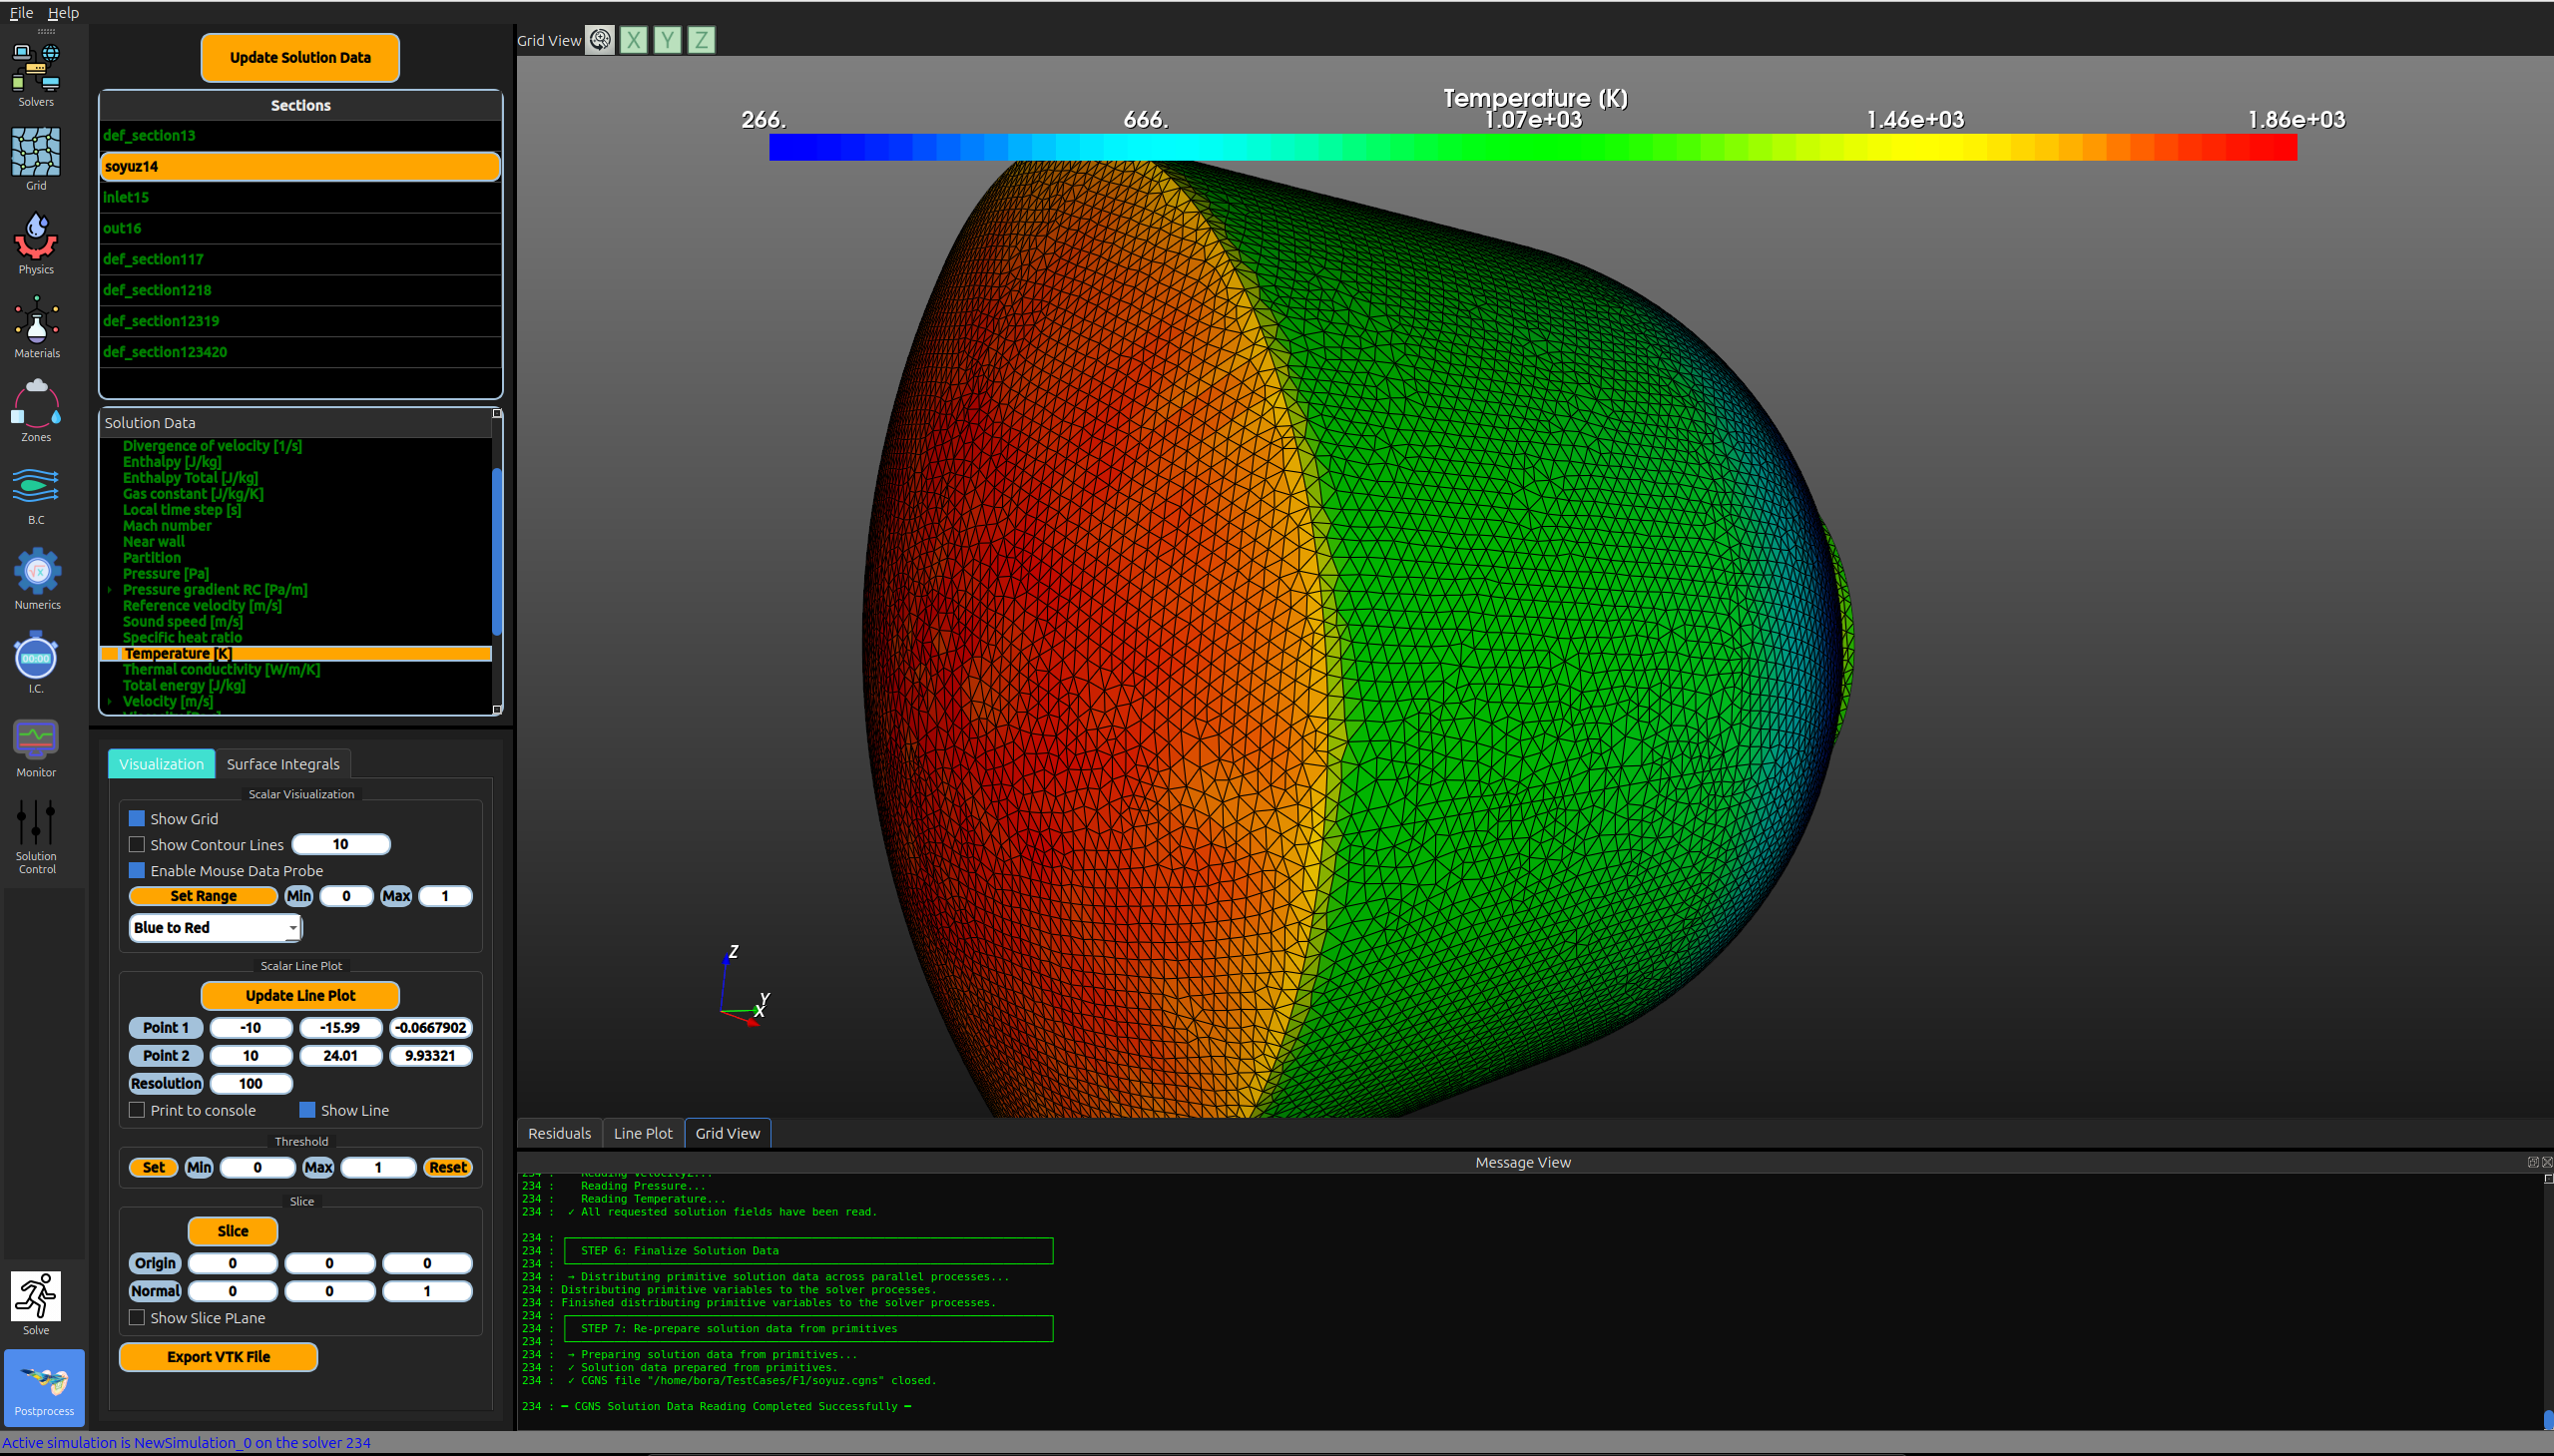Open the Residuals tab
2554x1456 pixels.
coord(559,1133)
